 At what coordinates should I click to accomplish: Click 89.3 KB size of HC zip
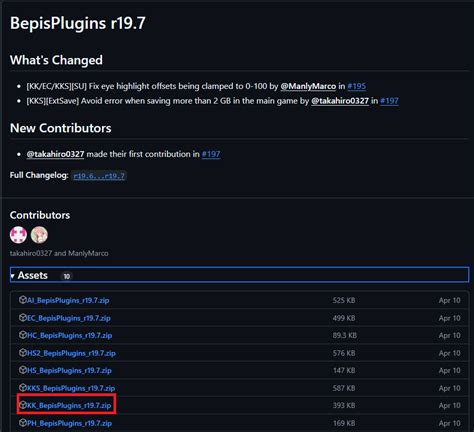tap(344, 335)
